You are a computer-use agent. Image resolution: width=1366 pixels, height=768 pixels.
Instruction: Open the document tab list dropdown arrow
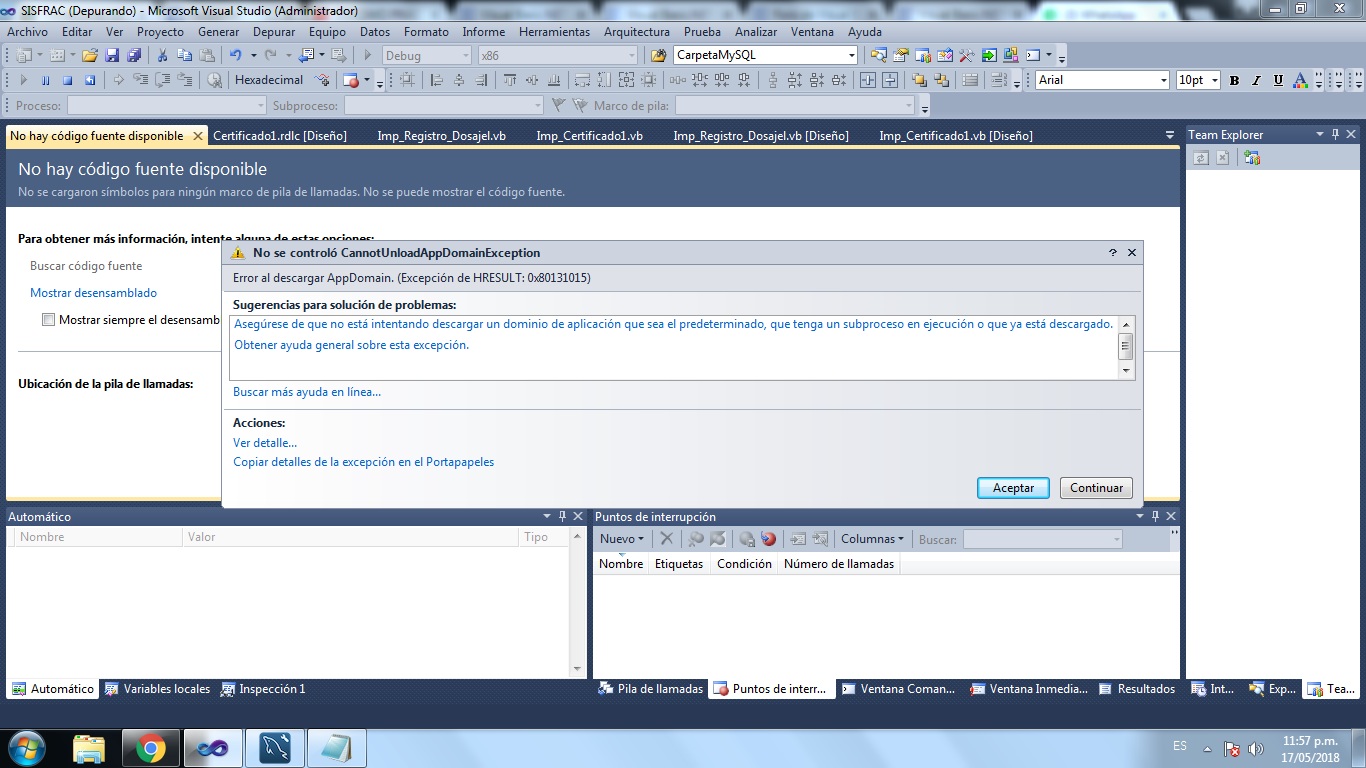tap(1170, 135)
